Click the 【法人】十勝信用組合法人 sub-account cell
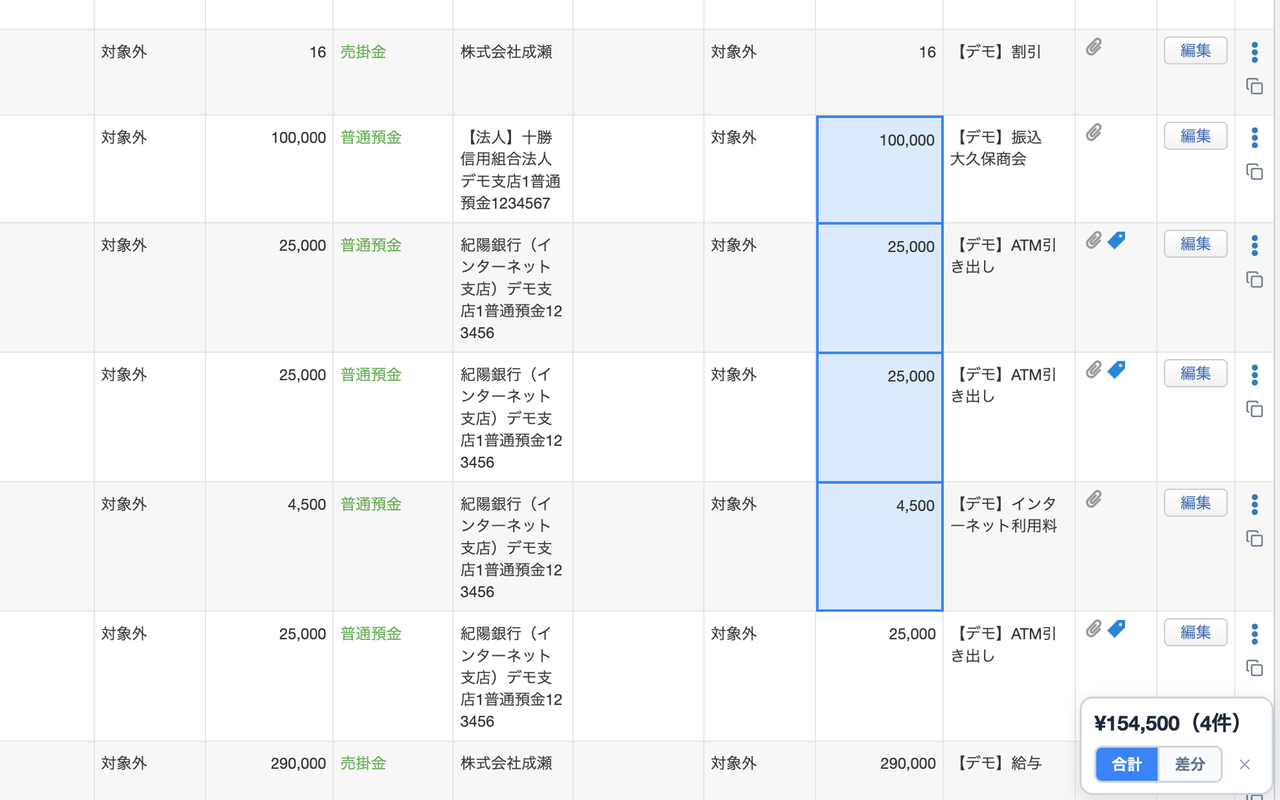The image size is (1280, 800). (x=513, y=169)
